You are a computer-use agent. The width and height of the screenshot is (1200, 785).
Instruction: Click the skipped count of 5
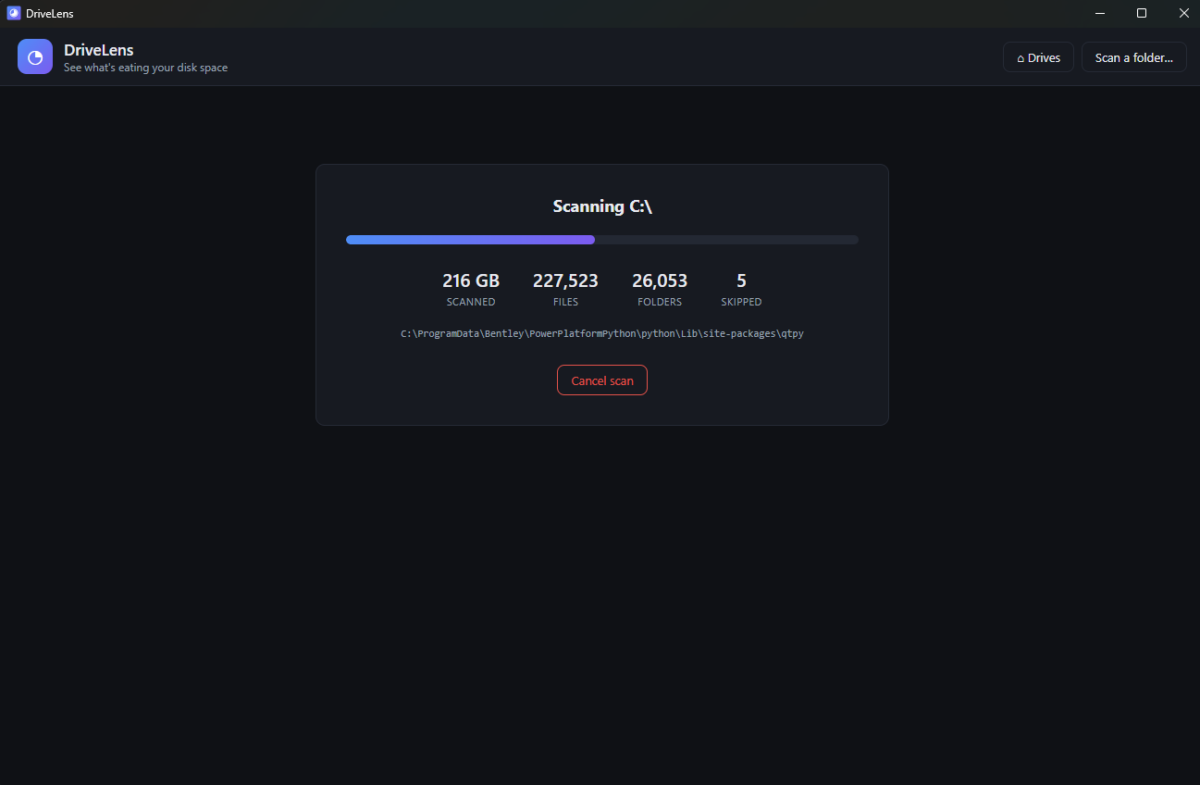tap(741, 281)
